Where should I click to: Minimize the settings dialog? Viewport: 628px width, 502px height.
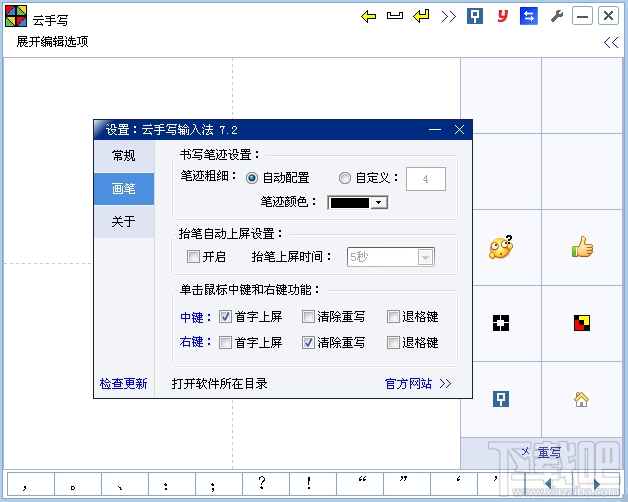click(x=435, y=130)
